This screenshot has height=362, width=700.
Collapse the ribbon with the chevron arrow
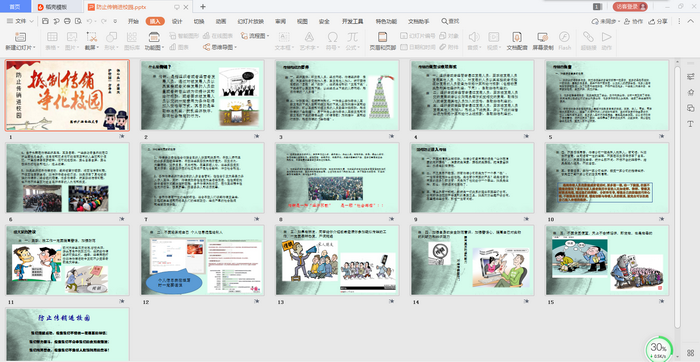tap(692, 21)
